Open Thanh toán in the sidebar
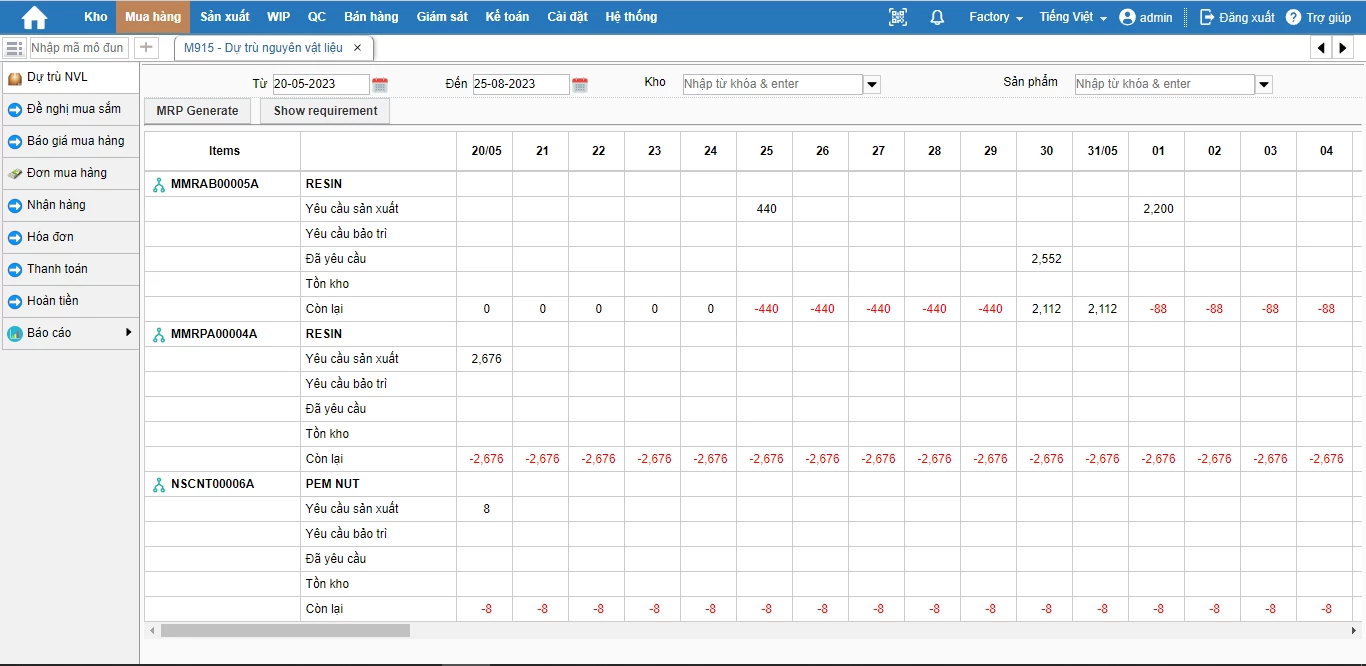Viewport: 1366px width, 666px height. coord(70,269)
